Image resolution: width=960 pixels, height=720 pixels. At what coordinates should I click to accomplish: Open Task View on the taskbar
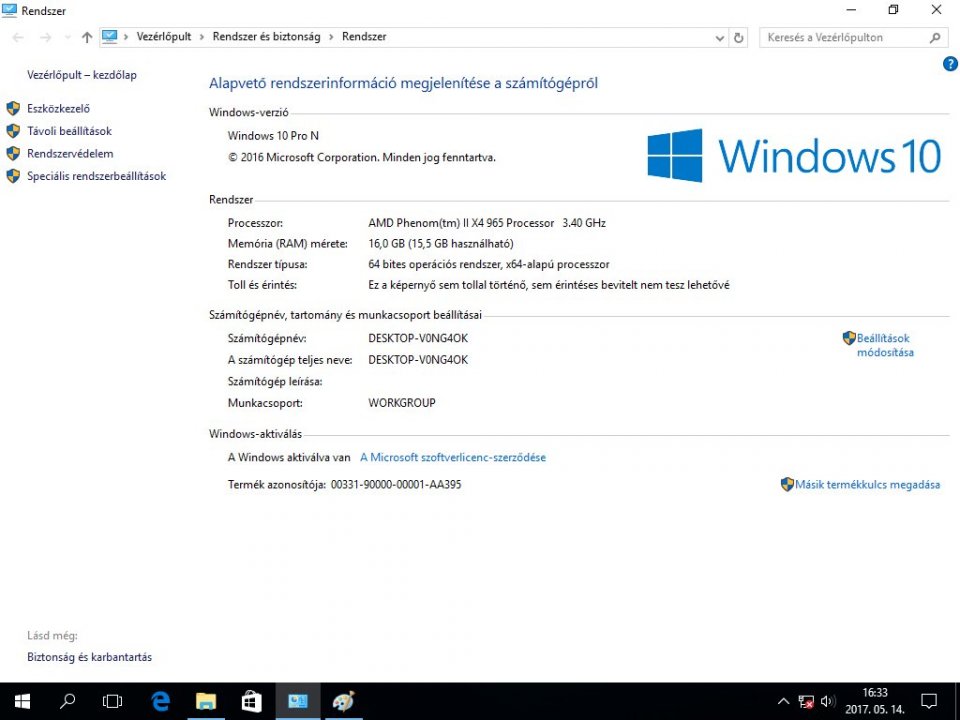[x=113, y=702]
